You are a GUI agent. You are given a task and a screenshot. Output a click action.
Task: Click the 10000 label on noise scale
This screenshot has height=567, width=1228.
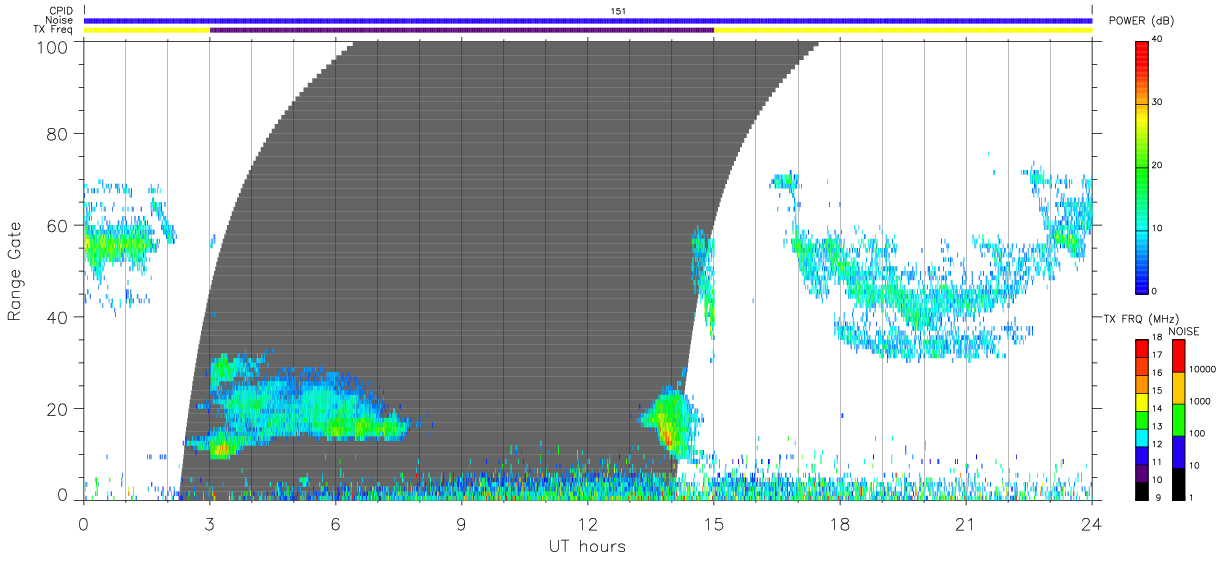point(1204,370)
